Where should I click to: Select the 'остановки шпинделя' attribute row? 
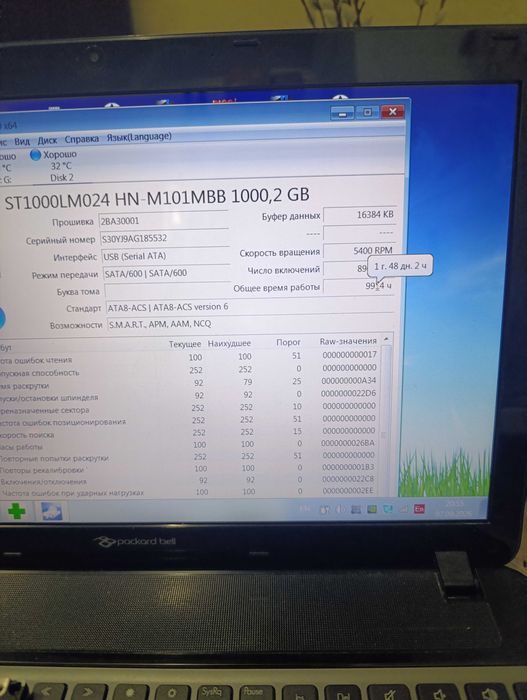click(x=190, y=395)
